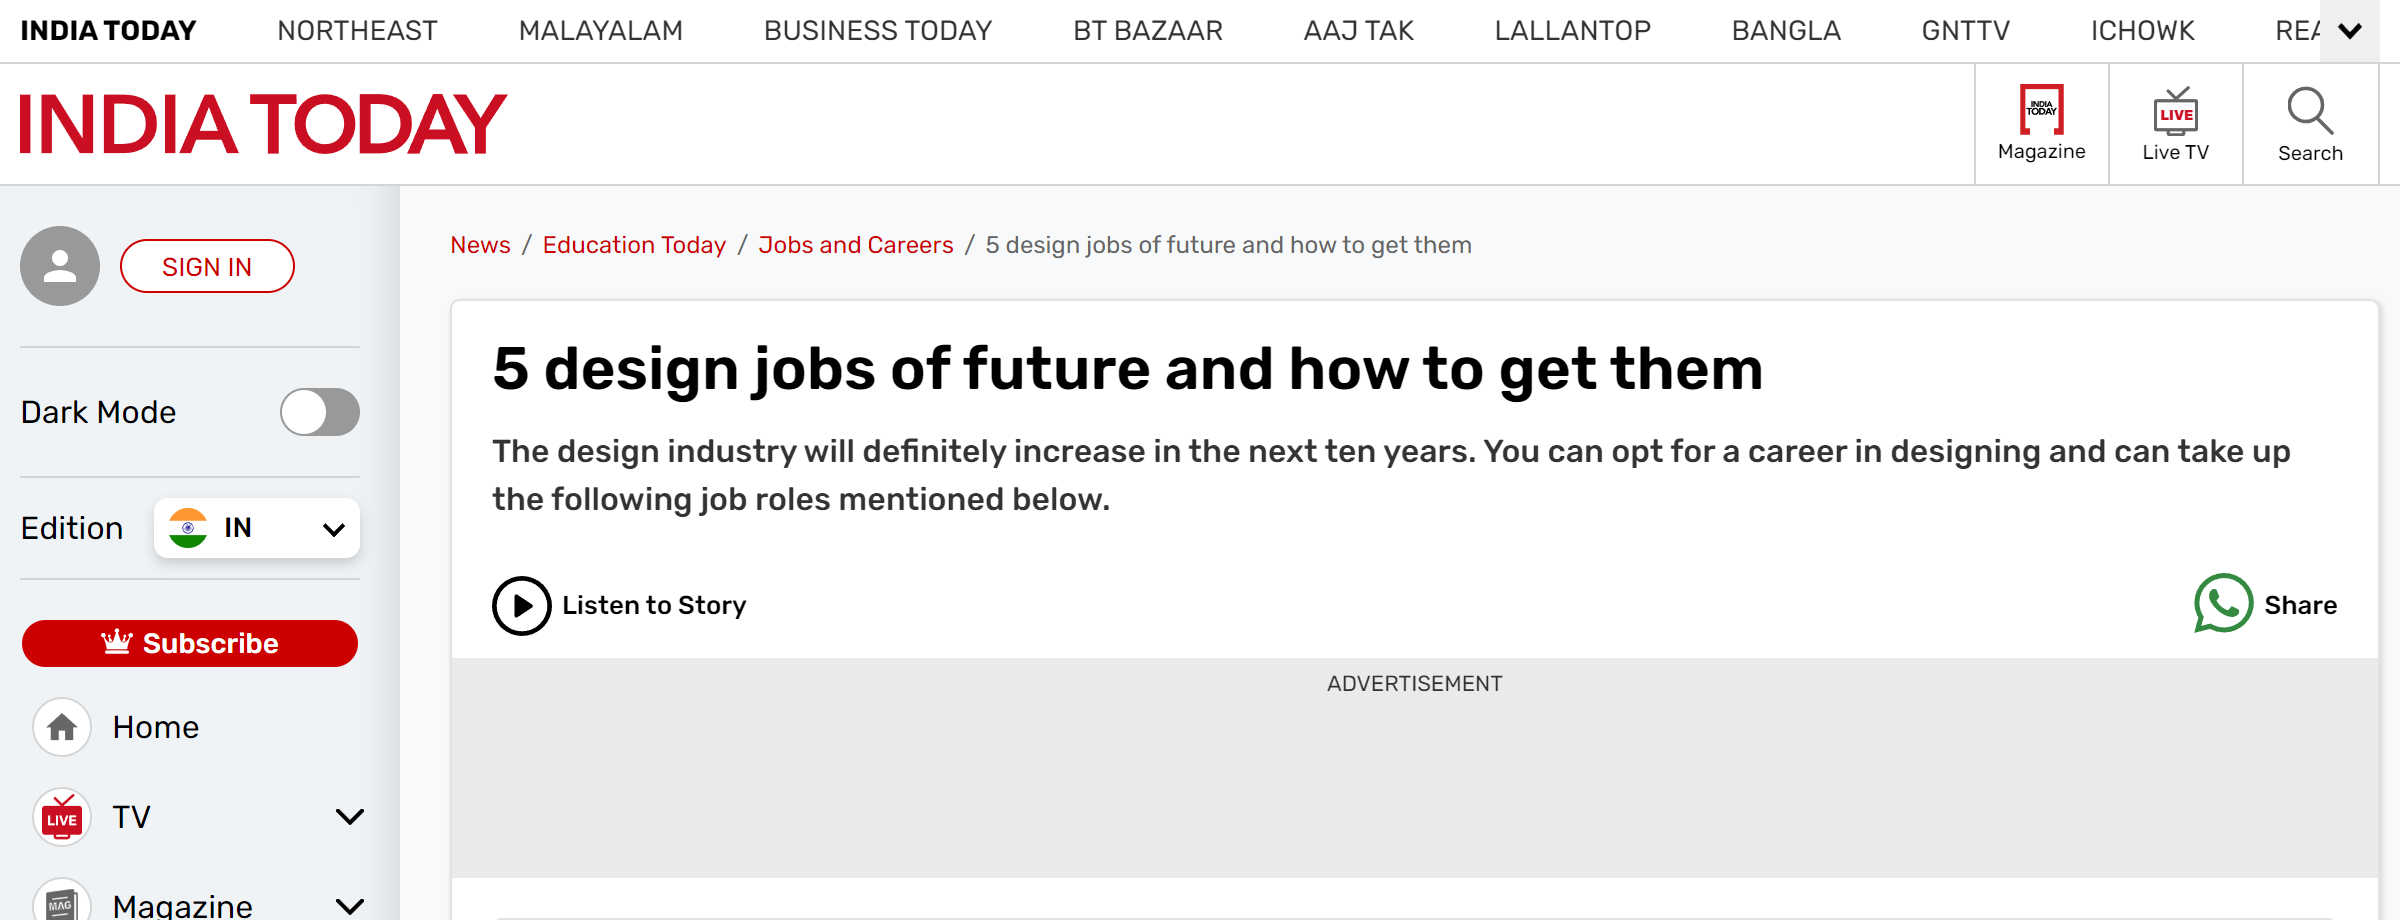Image resolution: width=2400 pixels, height=920 pixels.
Task: Open Jobs and Careers breadcrumb link
Action: pos(856,245)
